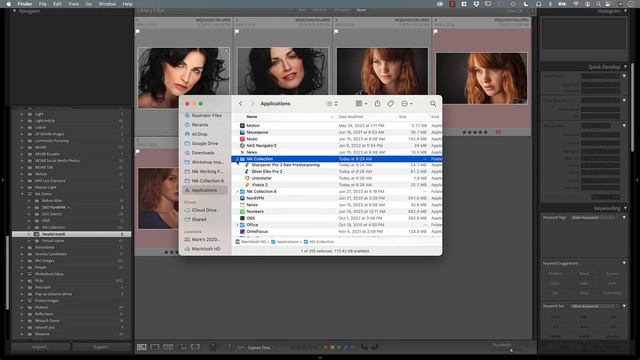The width and height of the screenshot is (640, 360).
Task: Open iCloud Drive in Finder sidebar
Action: 204,210
